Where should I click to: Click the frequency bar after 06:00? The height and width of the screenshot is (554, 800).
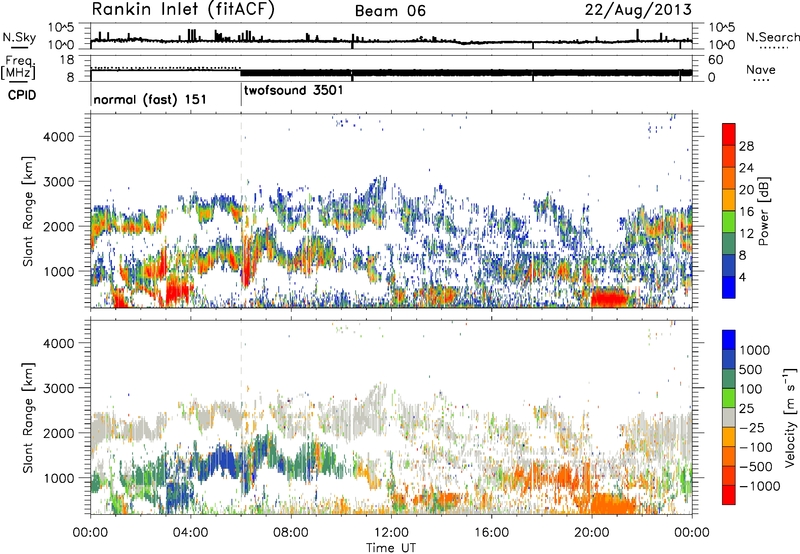click(466, 72)
